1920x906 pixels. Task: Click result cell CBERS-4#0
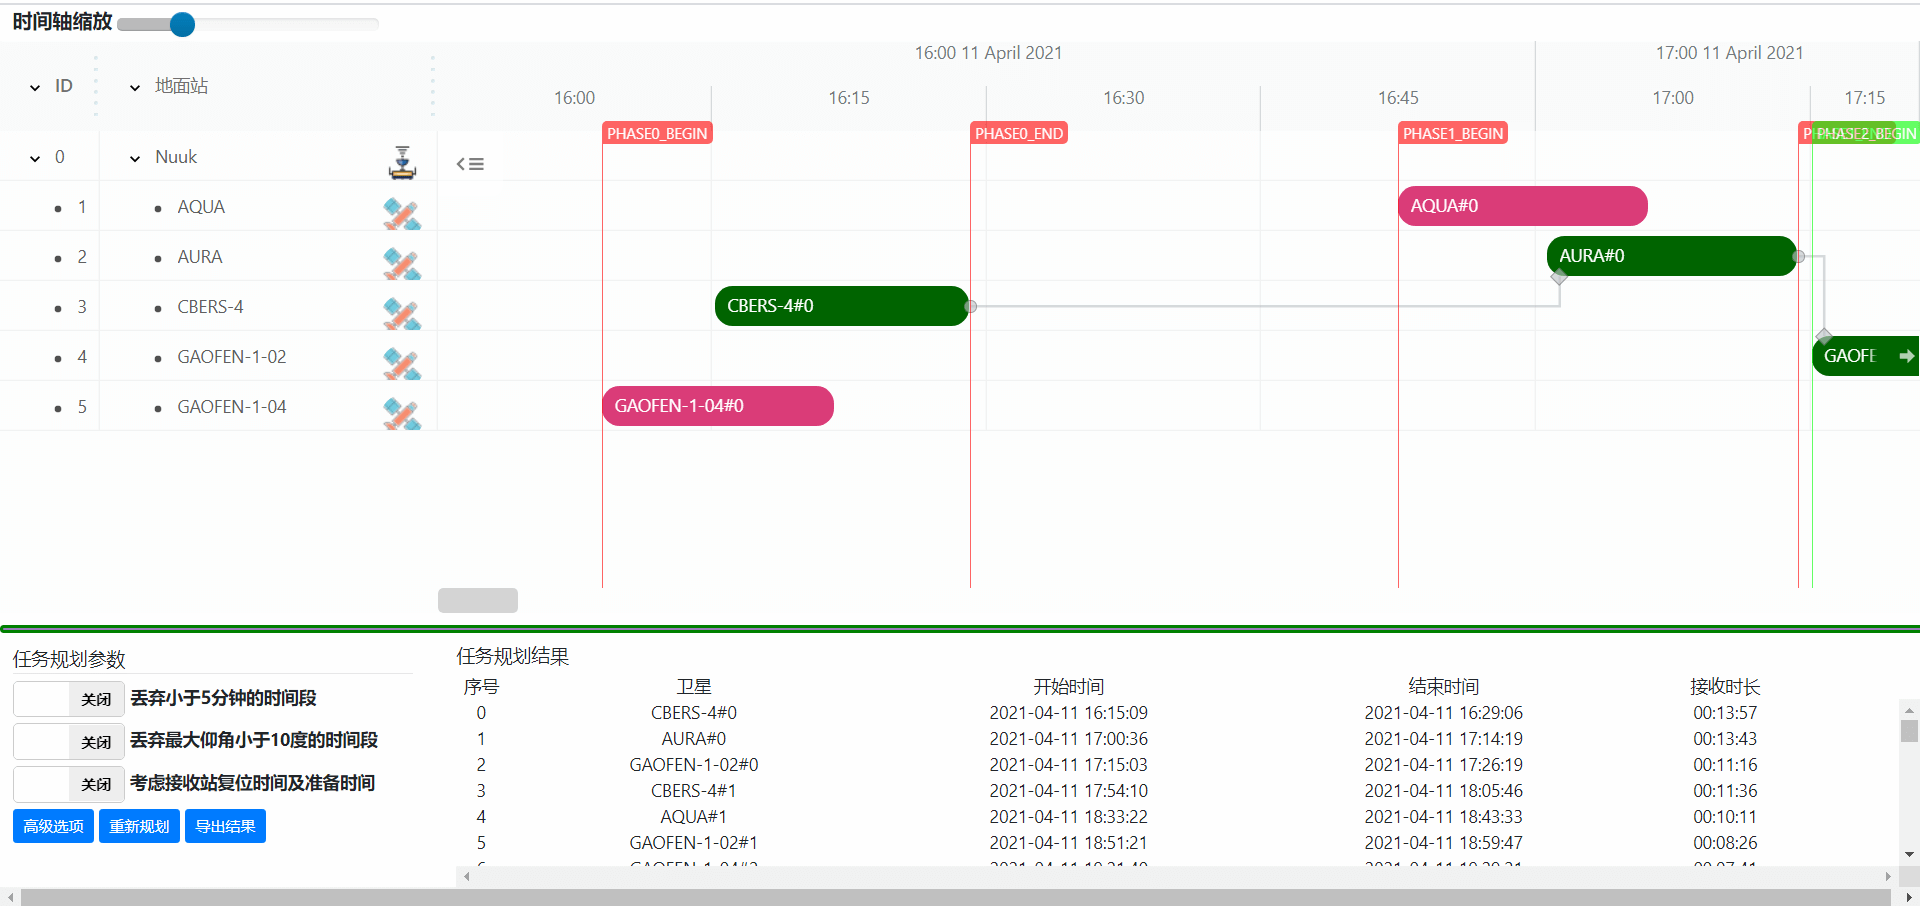click(x=694, y=713)
